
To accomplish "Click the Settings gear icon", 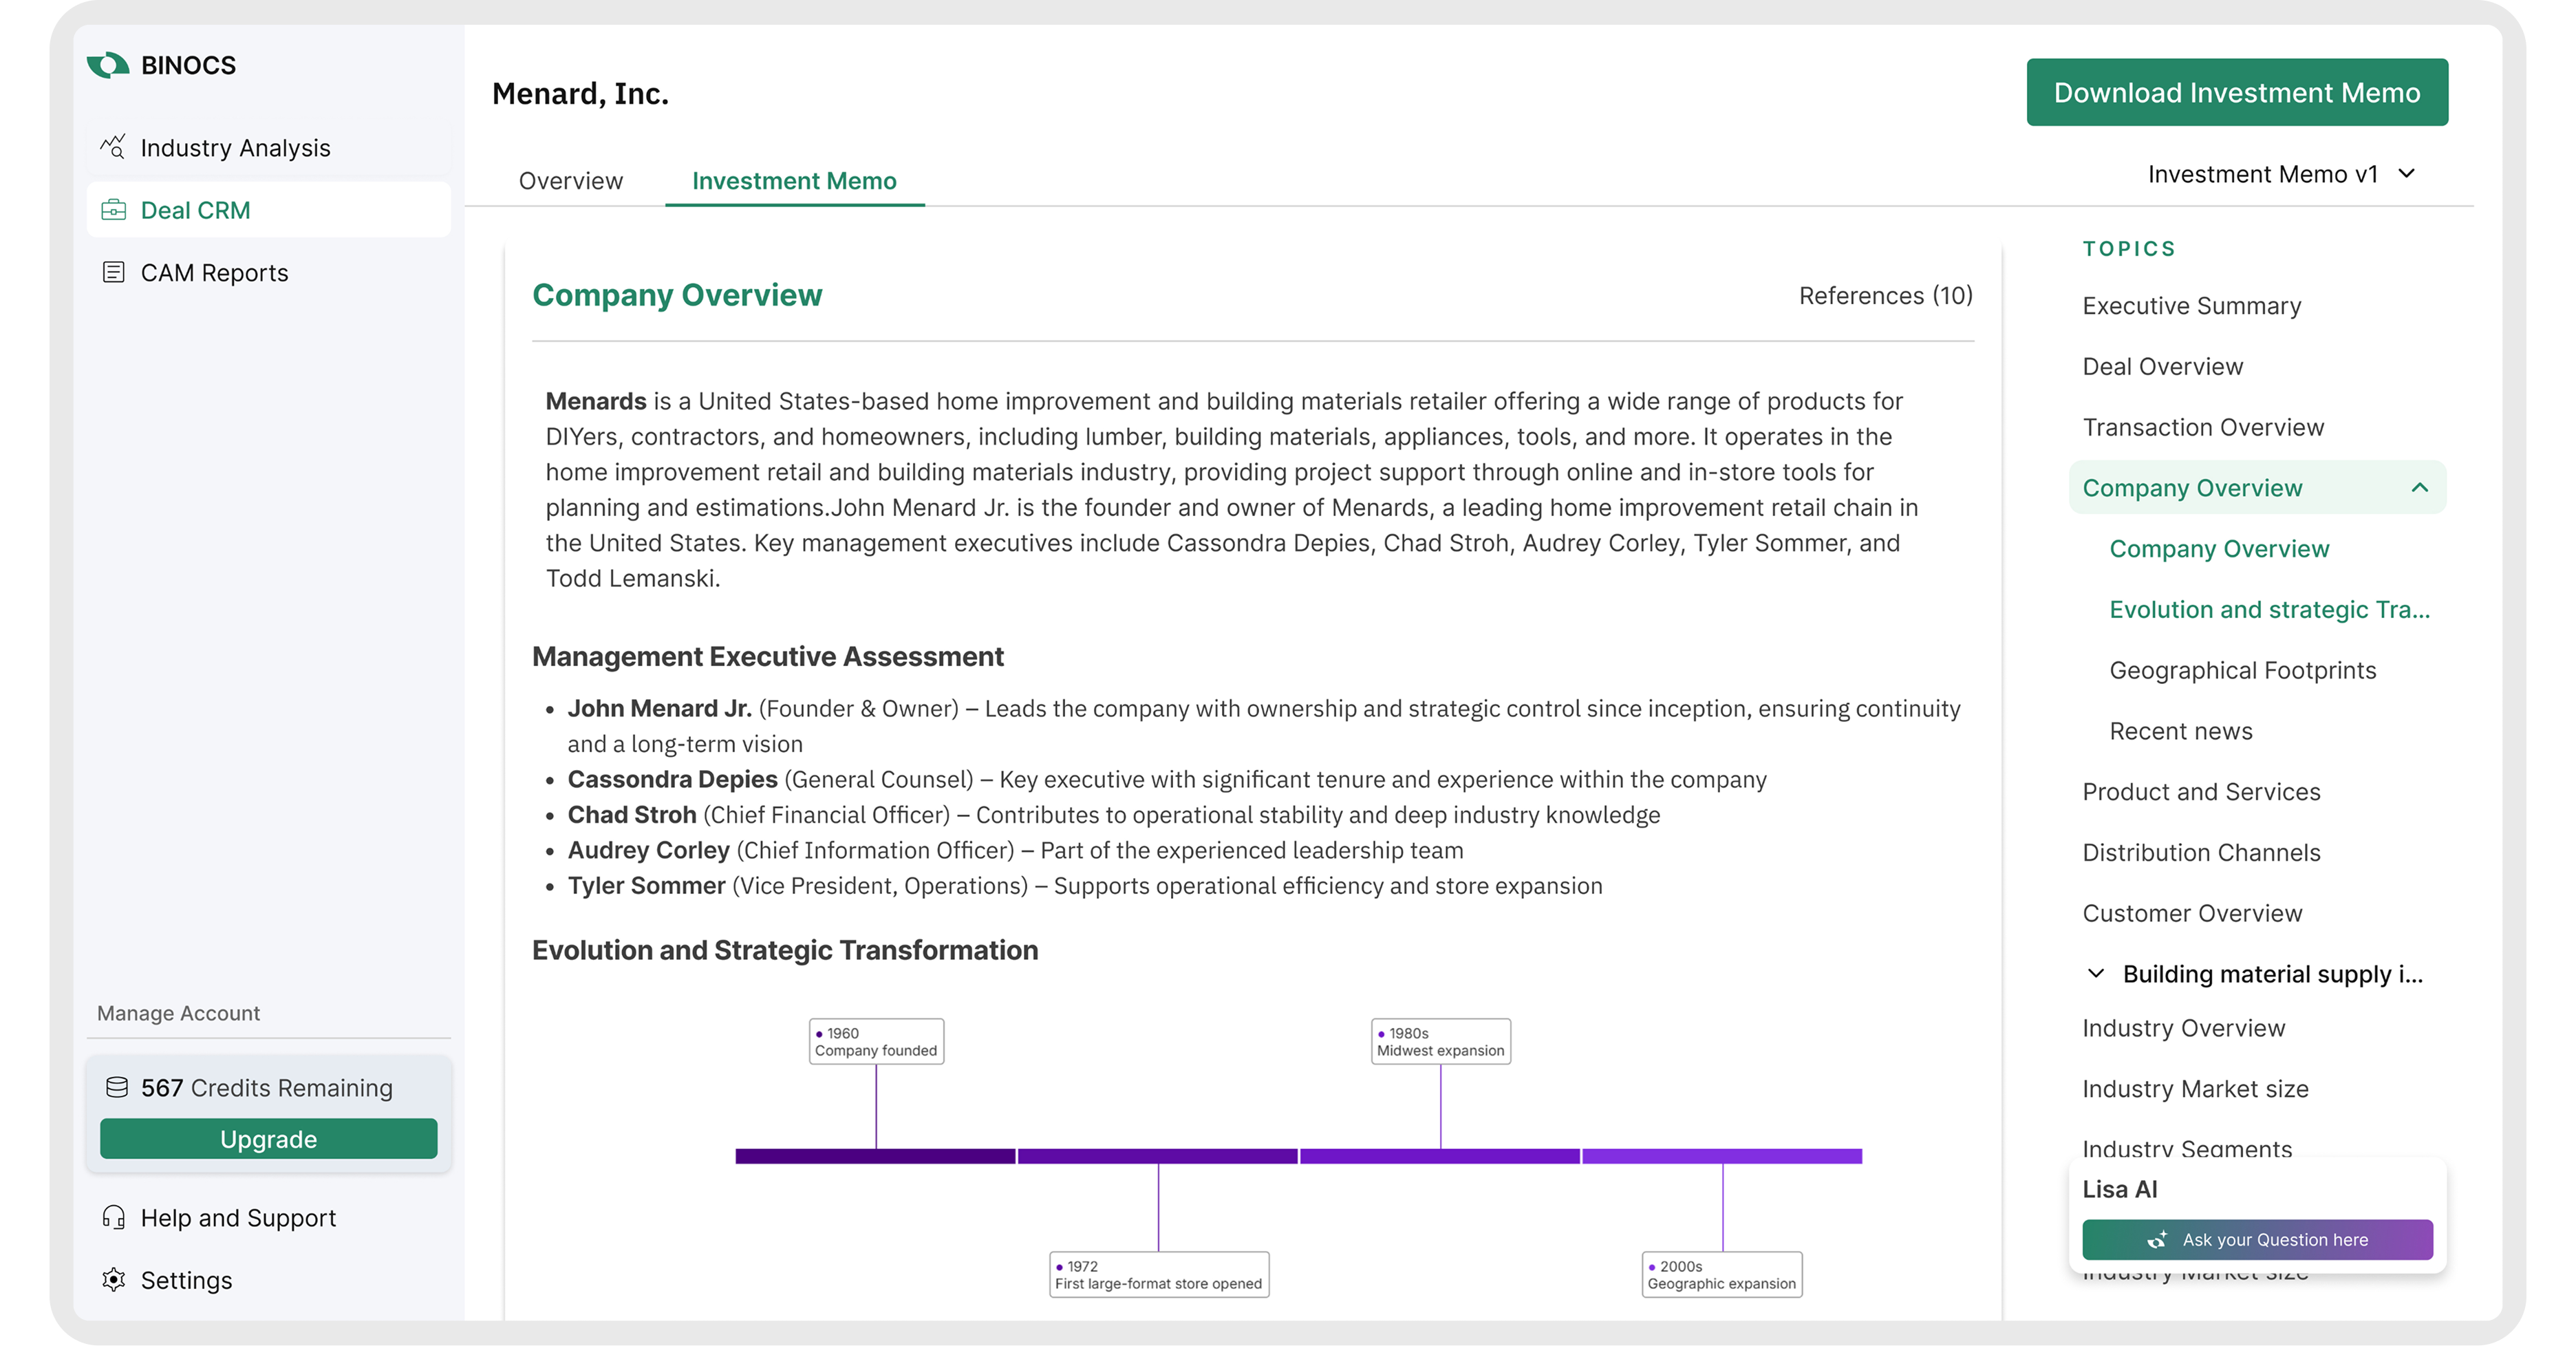I will coord(114,1280).
